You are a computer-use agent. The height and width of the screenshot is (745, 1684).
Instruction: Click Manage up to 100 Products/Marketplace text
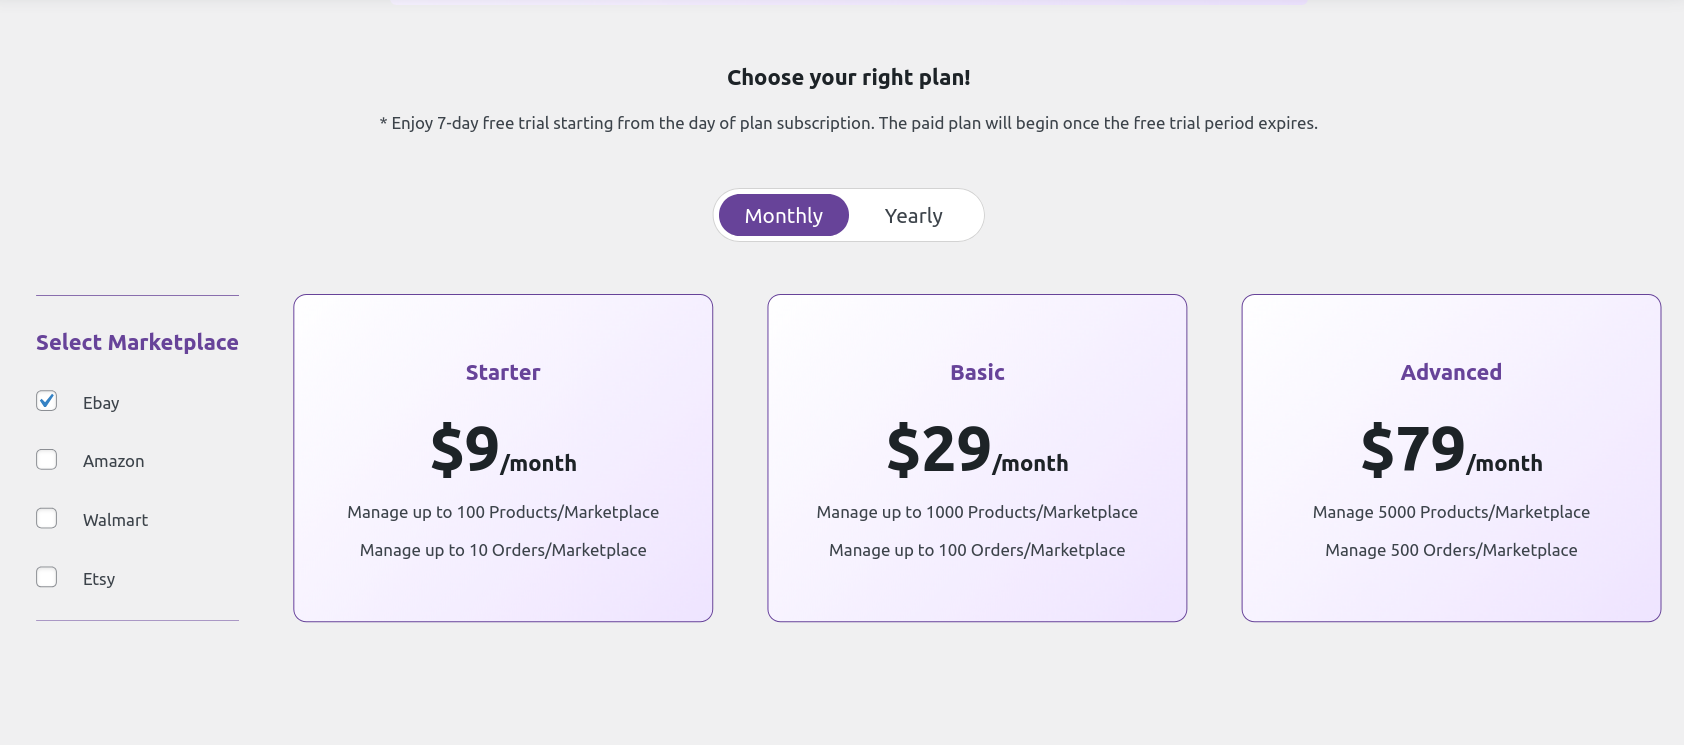pyautogui.click(x=503, y=511)
